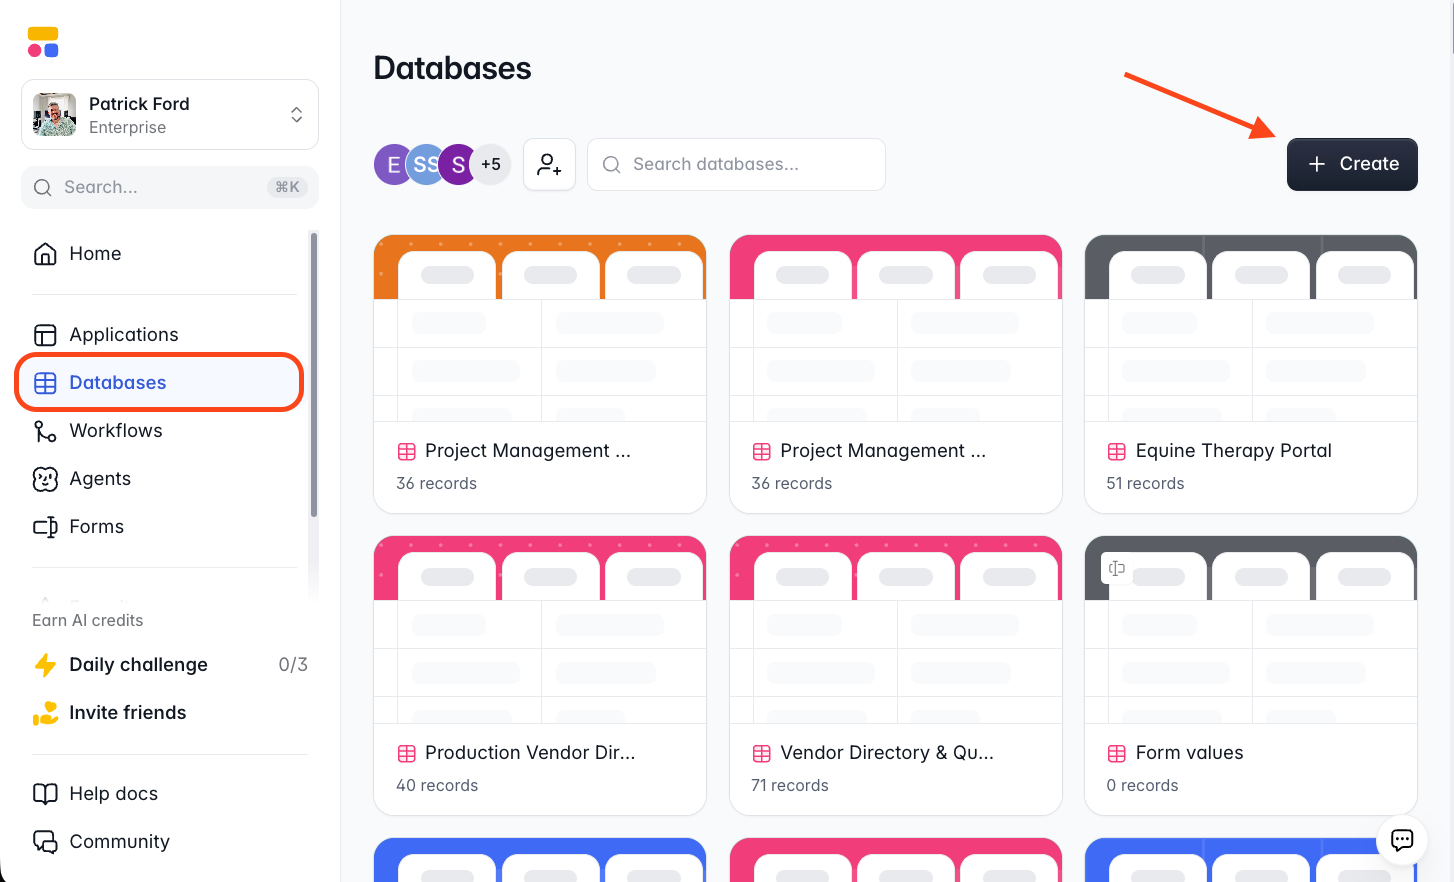Click the Forms icon in the sidebar
The width and height of the screenshot is (1454, 882).
(45, 527)
